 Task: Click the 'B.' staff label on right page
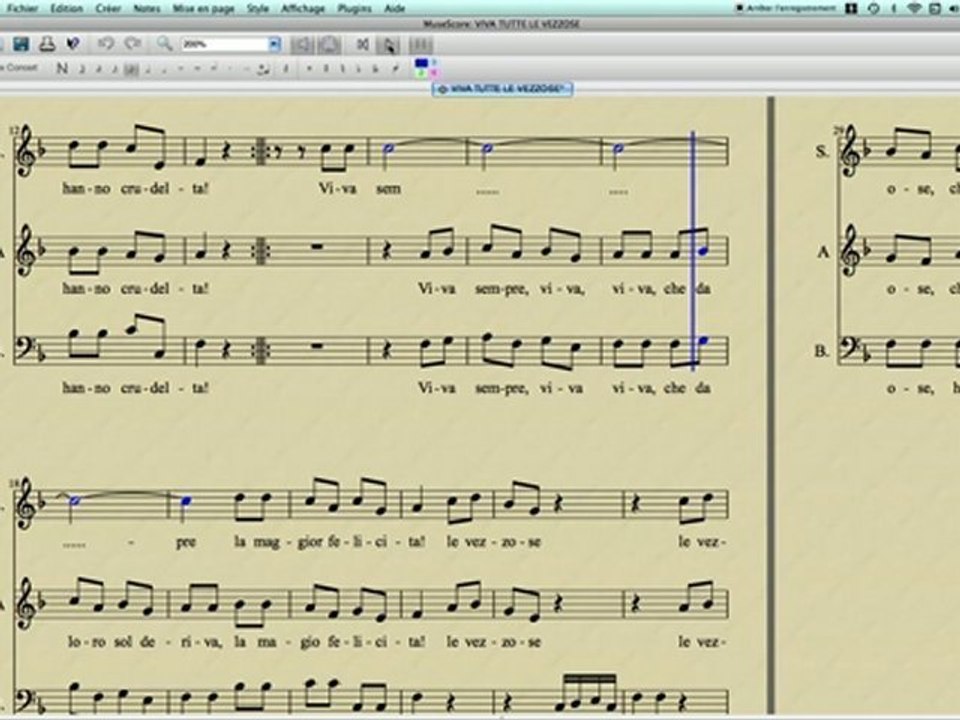(822, 351)
